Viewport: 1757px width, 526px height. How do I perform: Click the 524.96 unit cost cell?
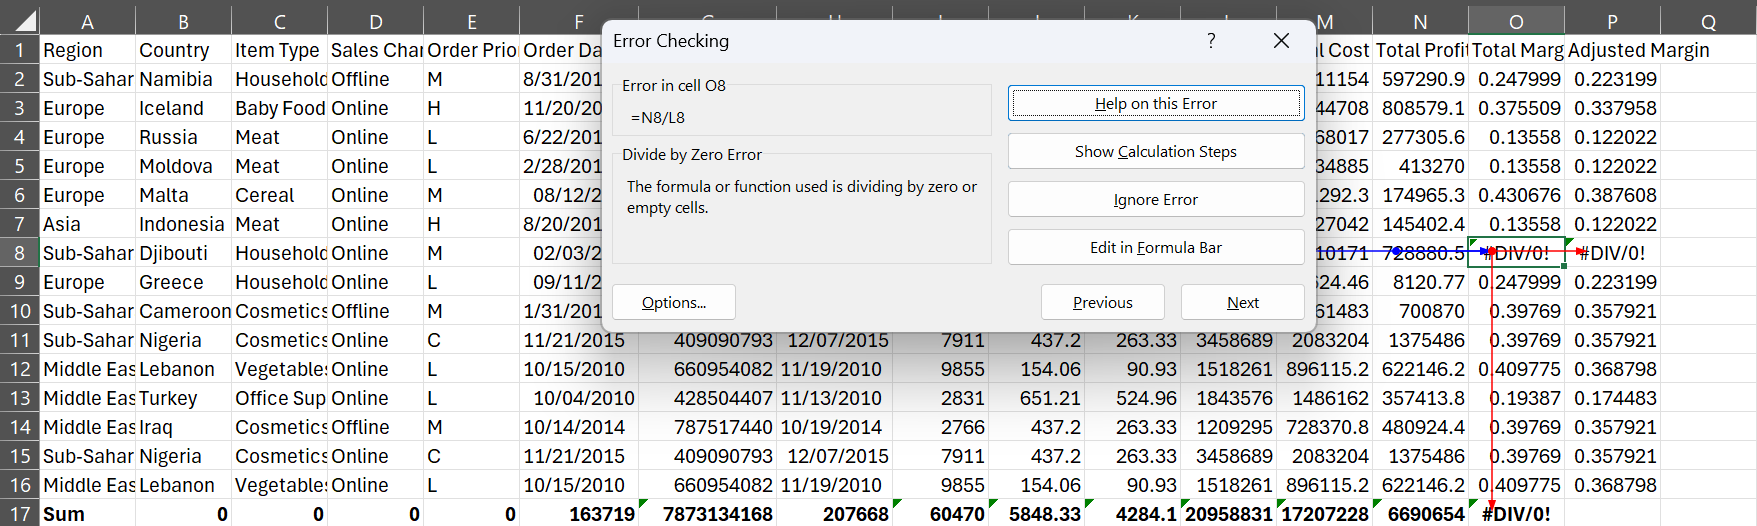(1132, 398)
